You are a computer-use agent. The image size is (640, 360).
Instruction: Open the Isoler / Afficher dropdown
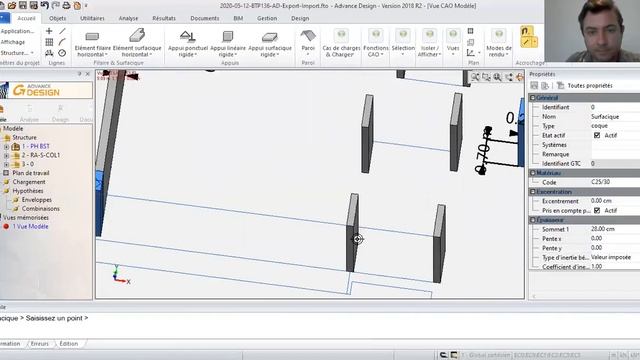(429, 51)
